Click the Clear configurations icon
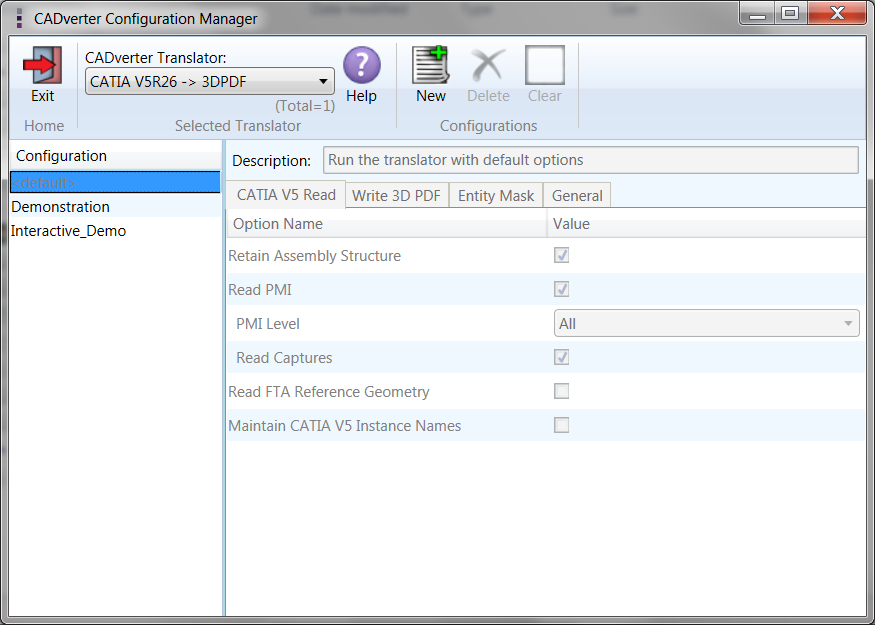Image resolution: width=875 pixels, height=625 pixels. 545,65
